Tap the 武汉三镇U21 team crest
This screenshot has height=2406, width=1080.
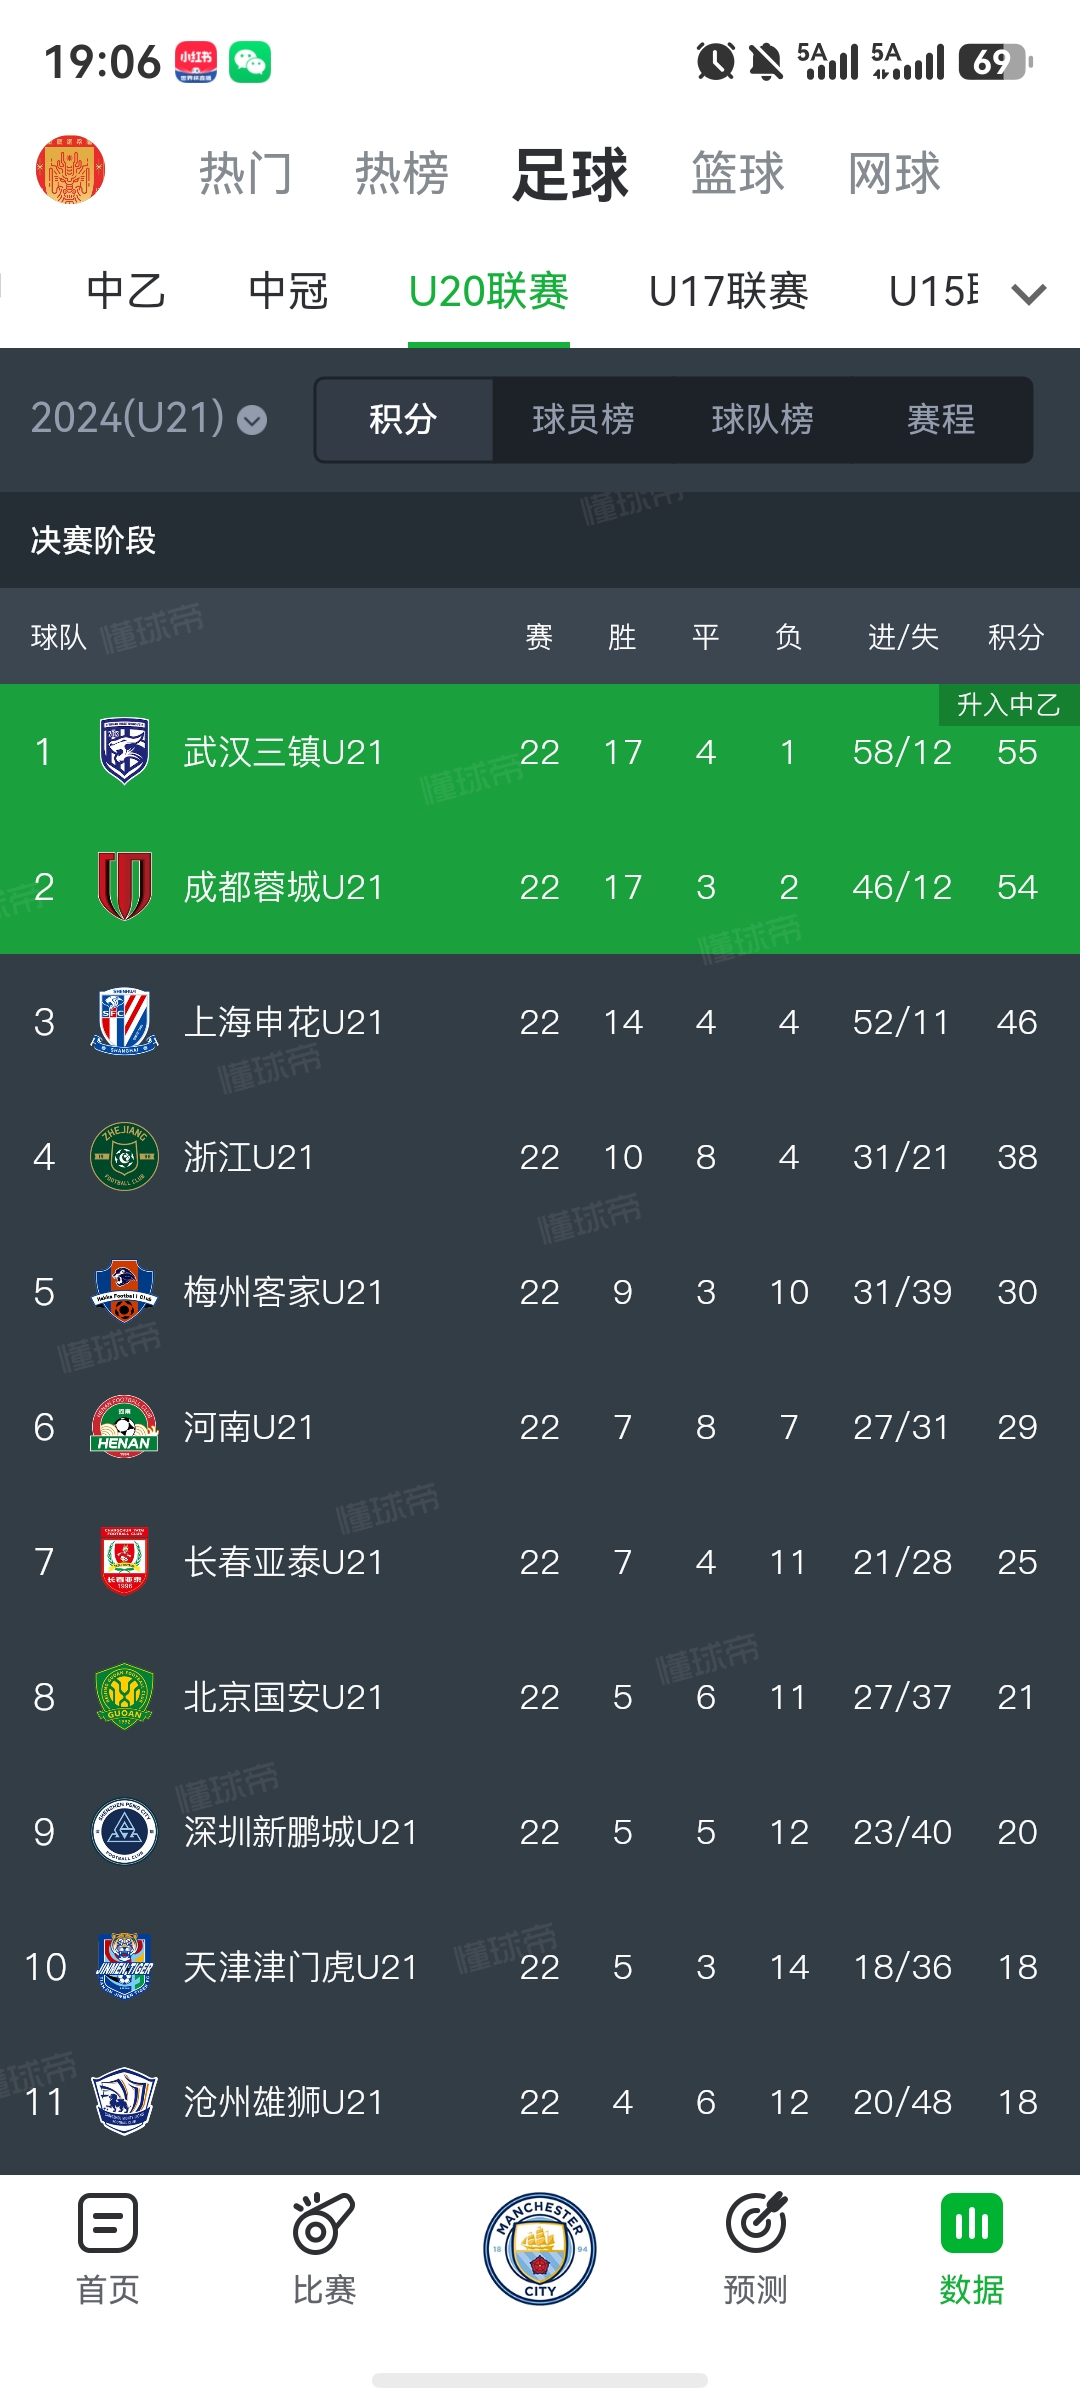(125, 751)
